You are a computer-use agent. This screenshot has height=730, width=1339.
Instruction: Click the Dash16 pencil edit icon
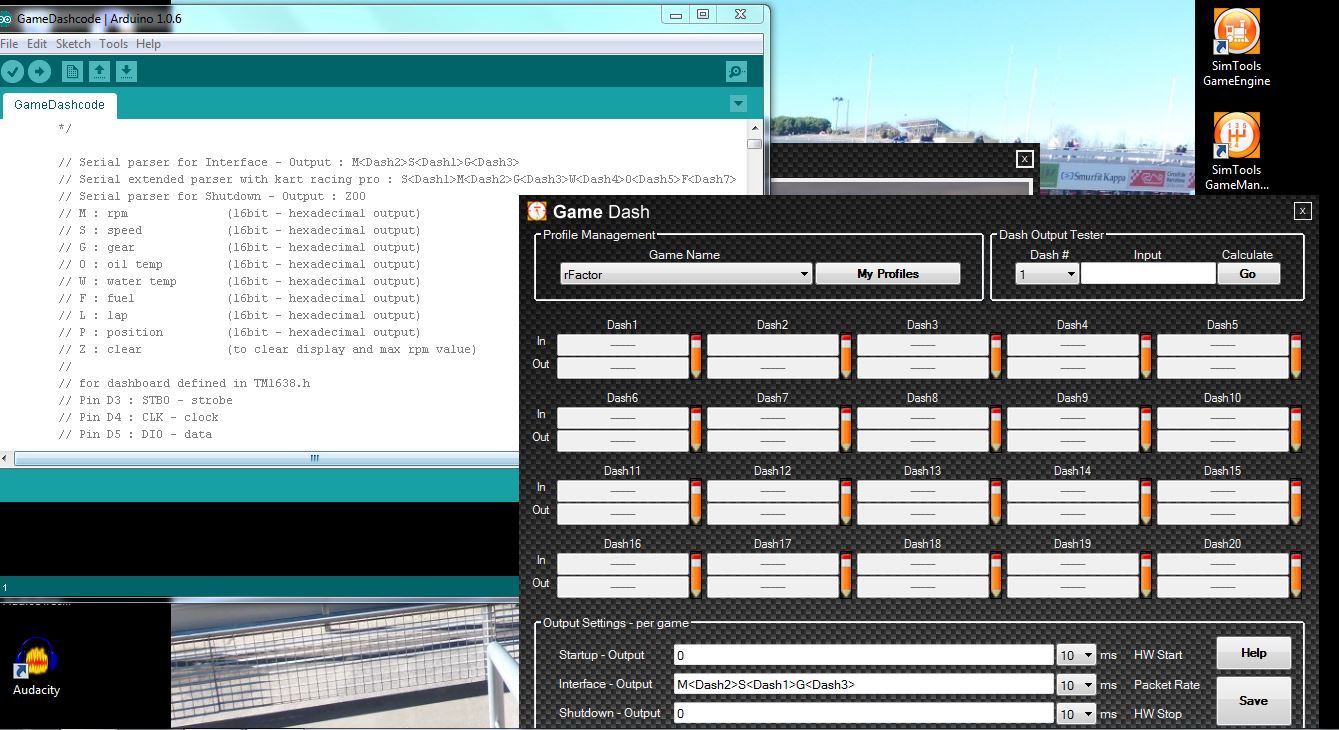pyautogui.click(x=696, y=575)
